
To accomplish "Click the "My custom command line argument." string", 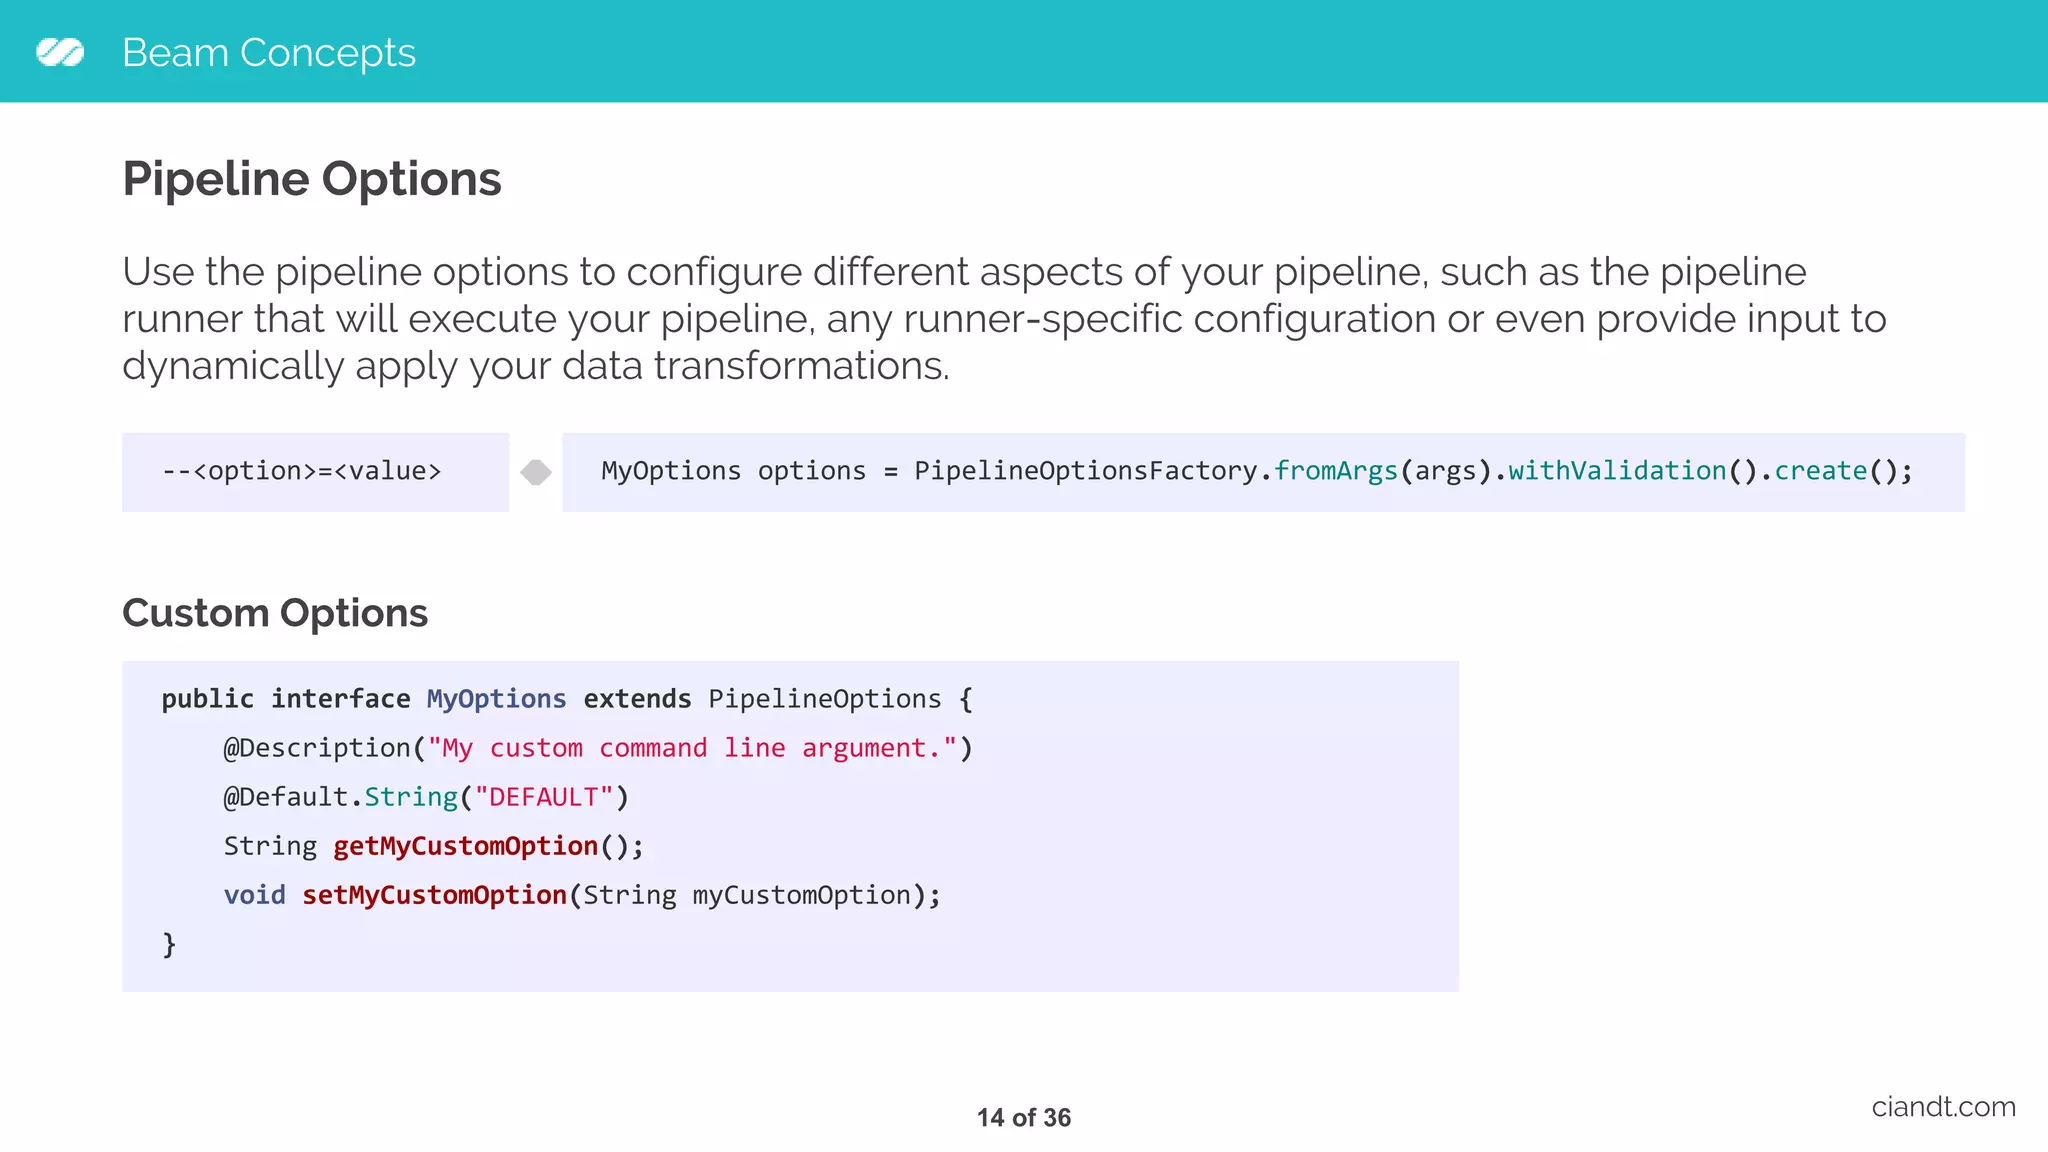I will coord(692,748).
